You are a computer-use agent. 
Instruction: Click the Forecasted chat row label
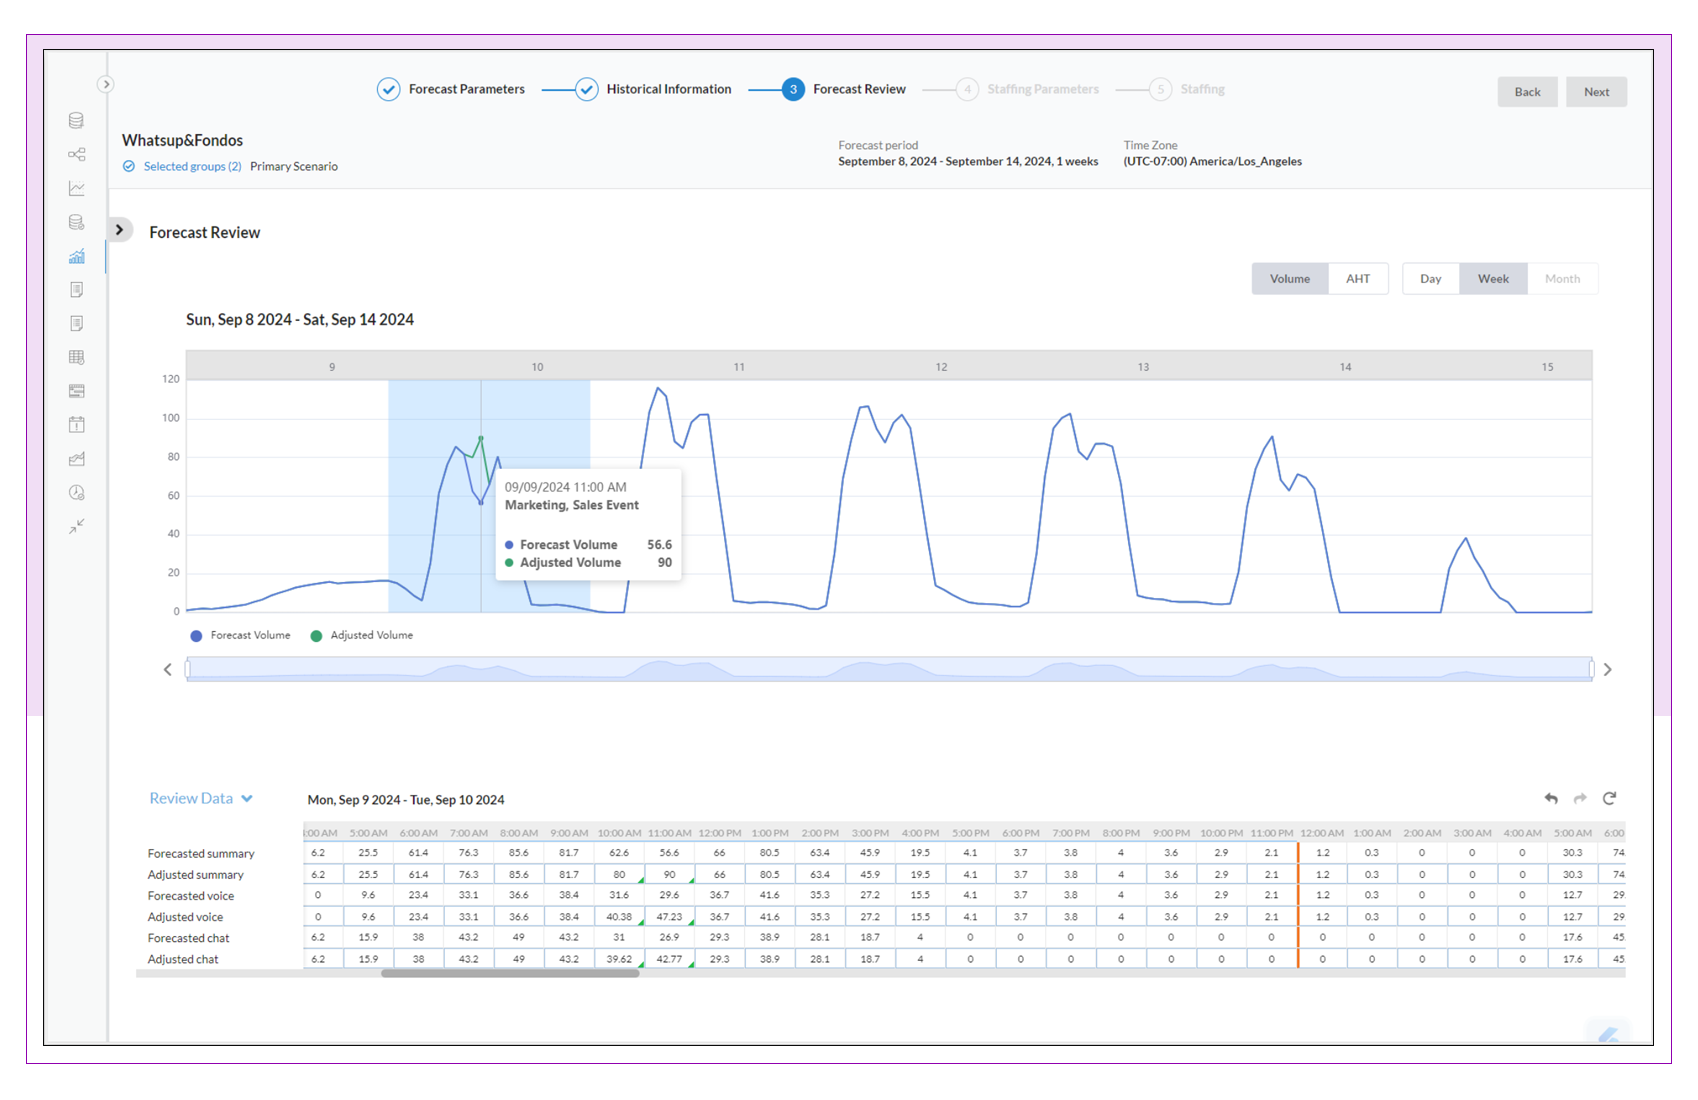click(x=188, y=938)
